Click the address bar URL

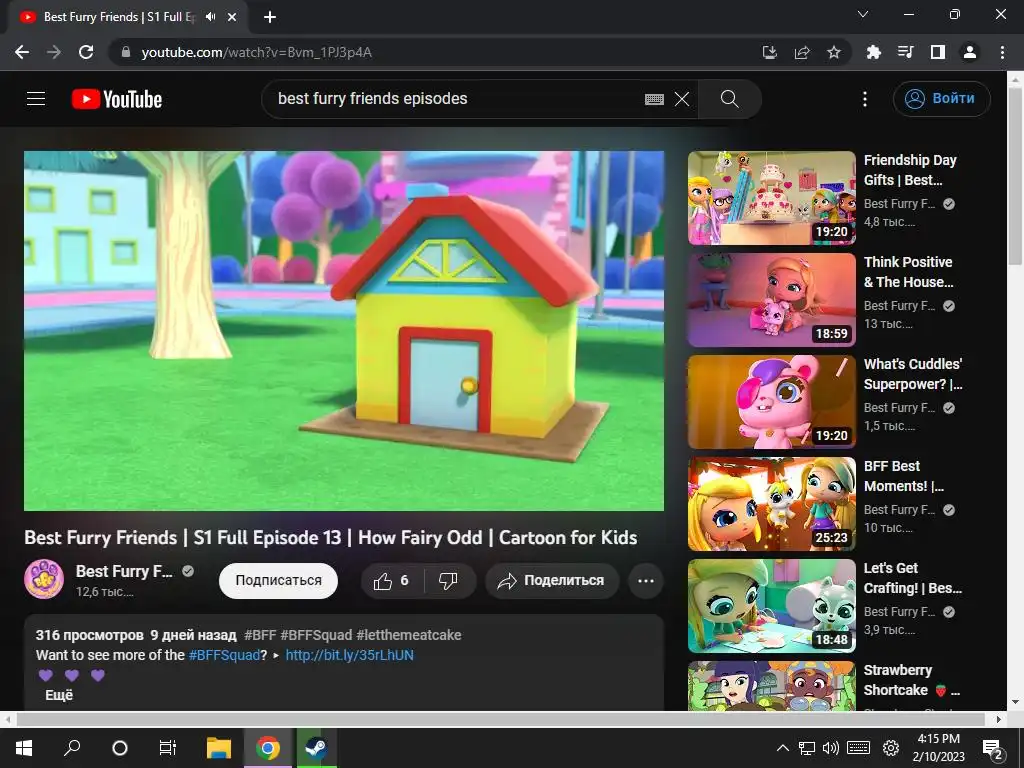(257, 52)
